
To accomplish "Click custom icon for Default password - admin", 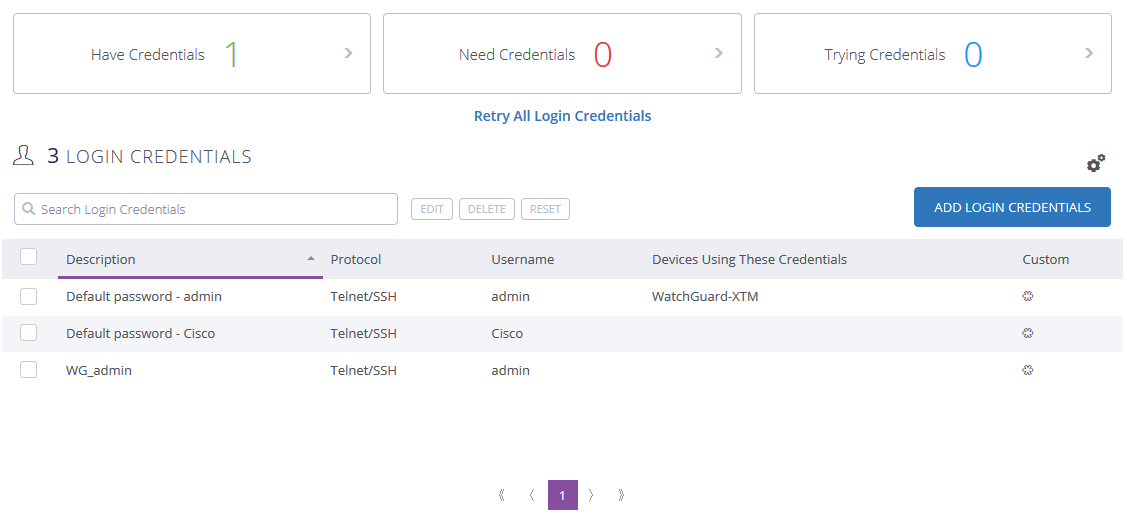I will pos(1027,296).
